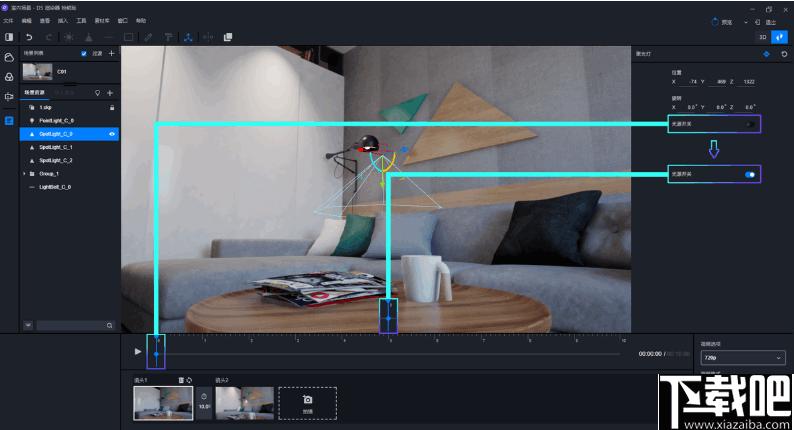Open the 插入 menu
This screenshot has width=794, height=430.
coord(63,21)
